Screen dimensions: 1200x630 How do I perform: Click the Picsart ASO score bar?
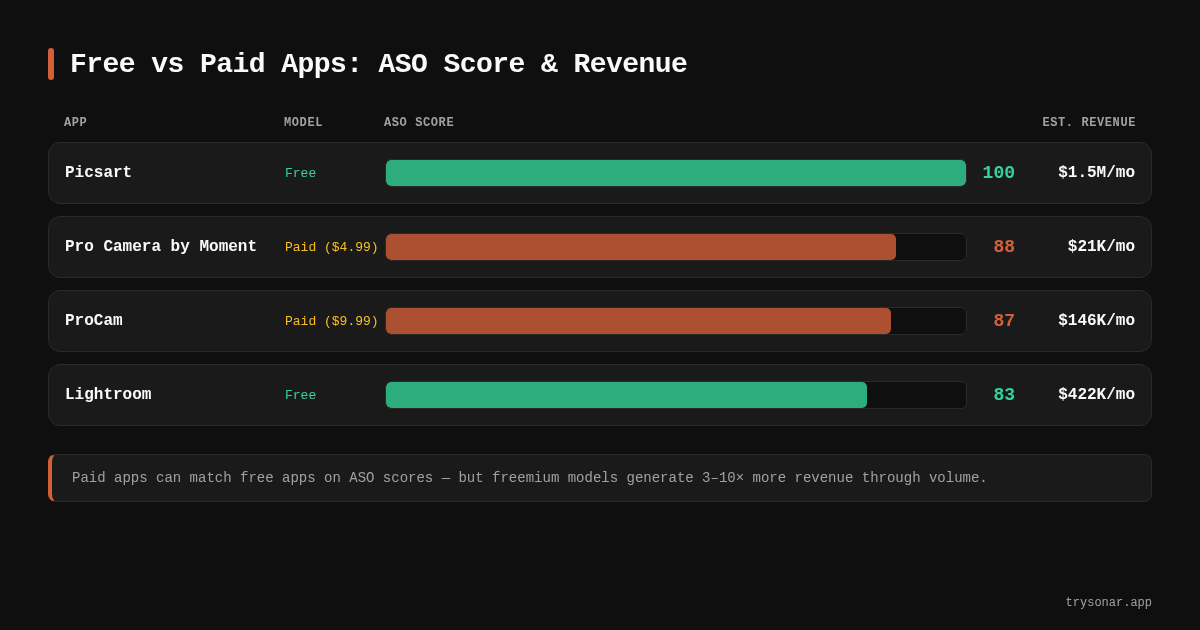click(676, 173)
